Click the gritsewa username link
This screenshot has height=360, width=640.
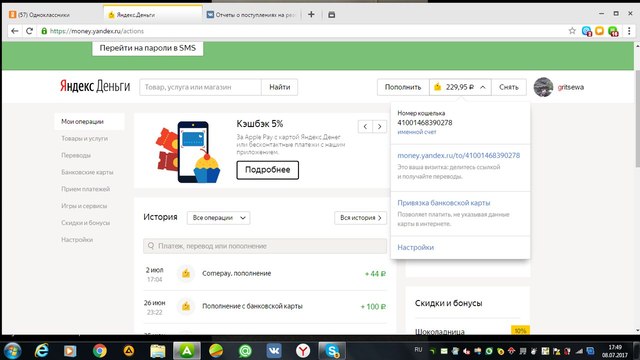[571, 87]
